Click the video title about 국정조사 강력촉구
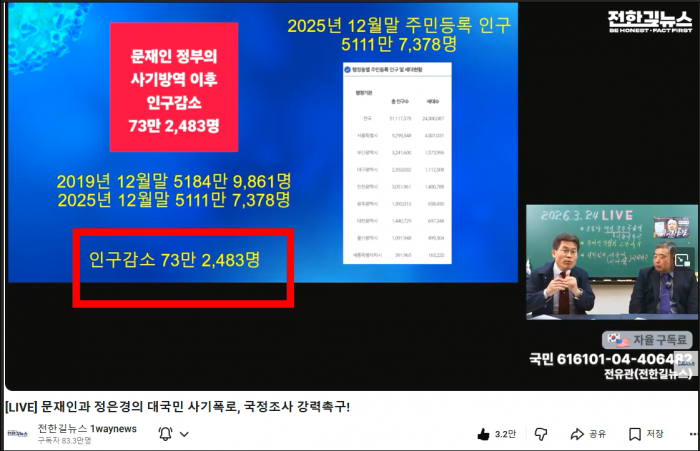Screen dimensions: 700x451 [178, 406]
